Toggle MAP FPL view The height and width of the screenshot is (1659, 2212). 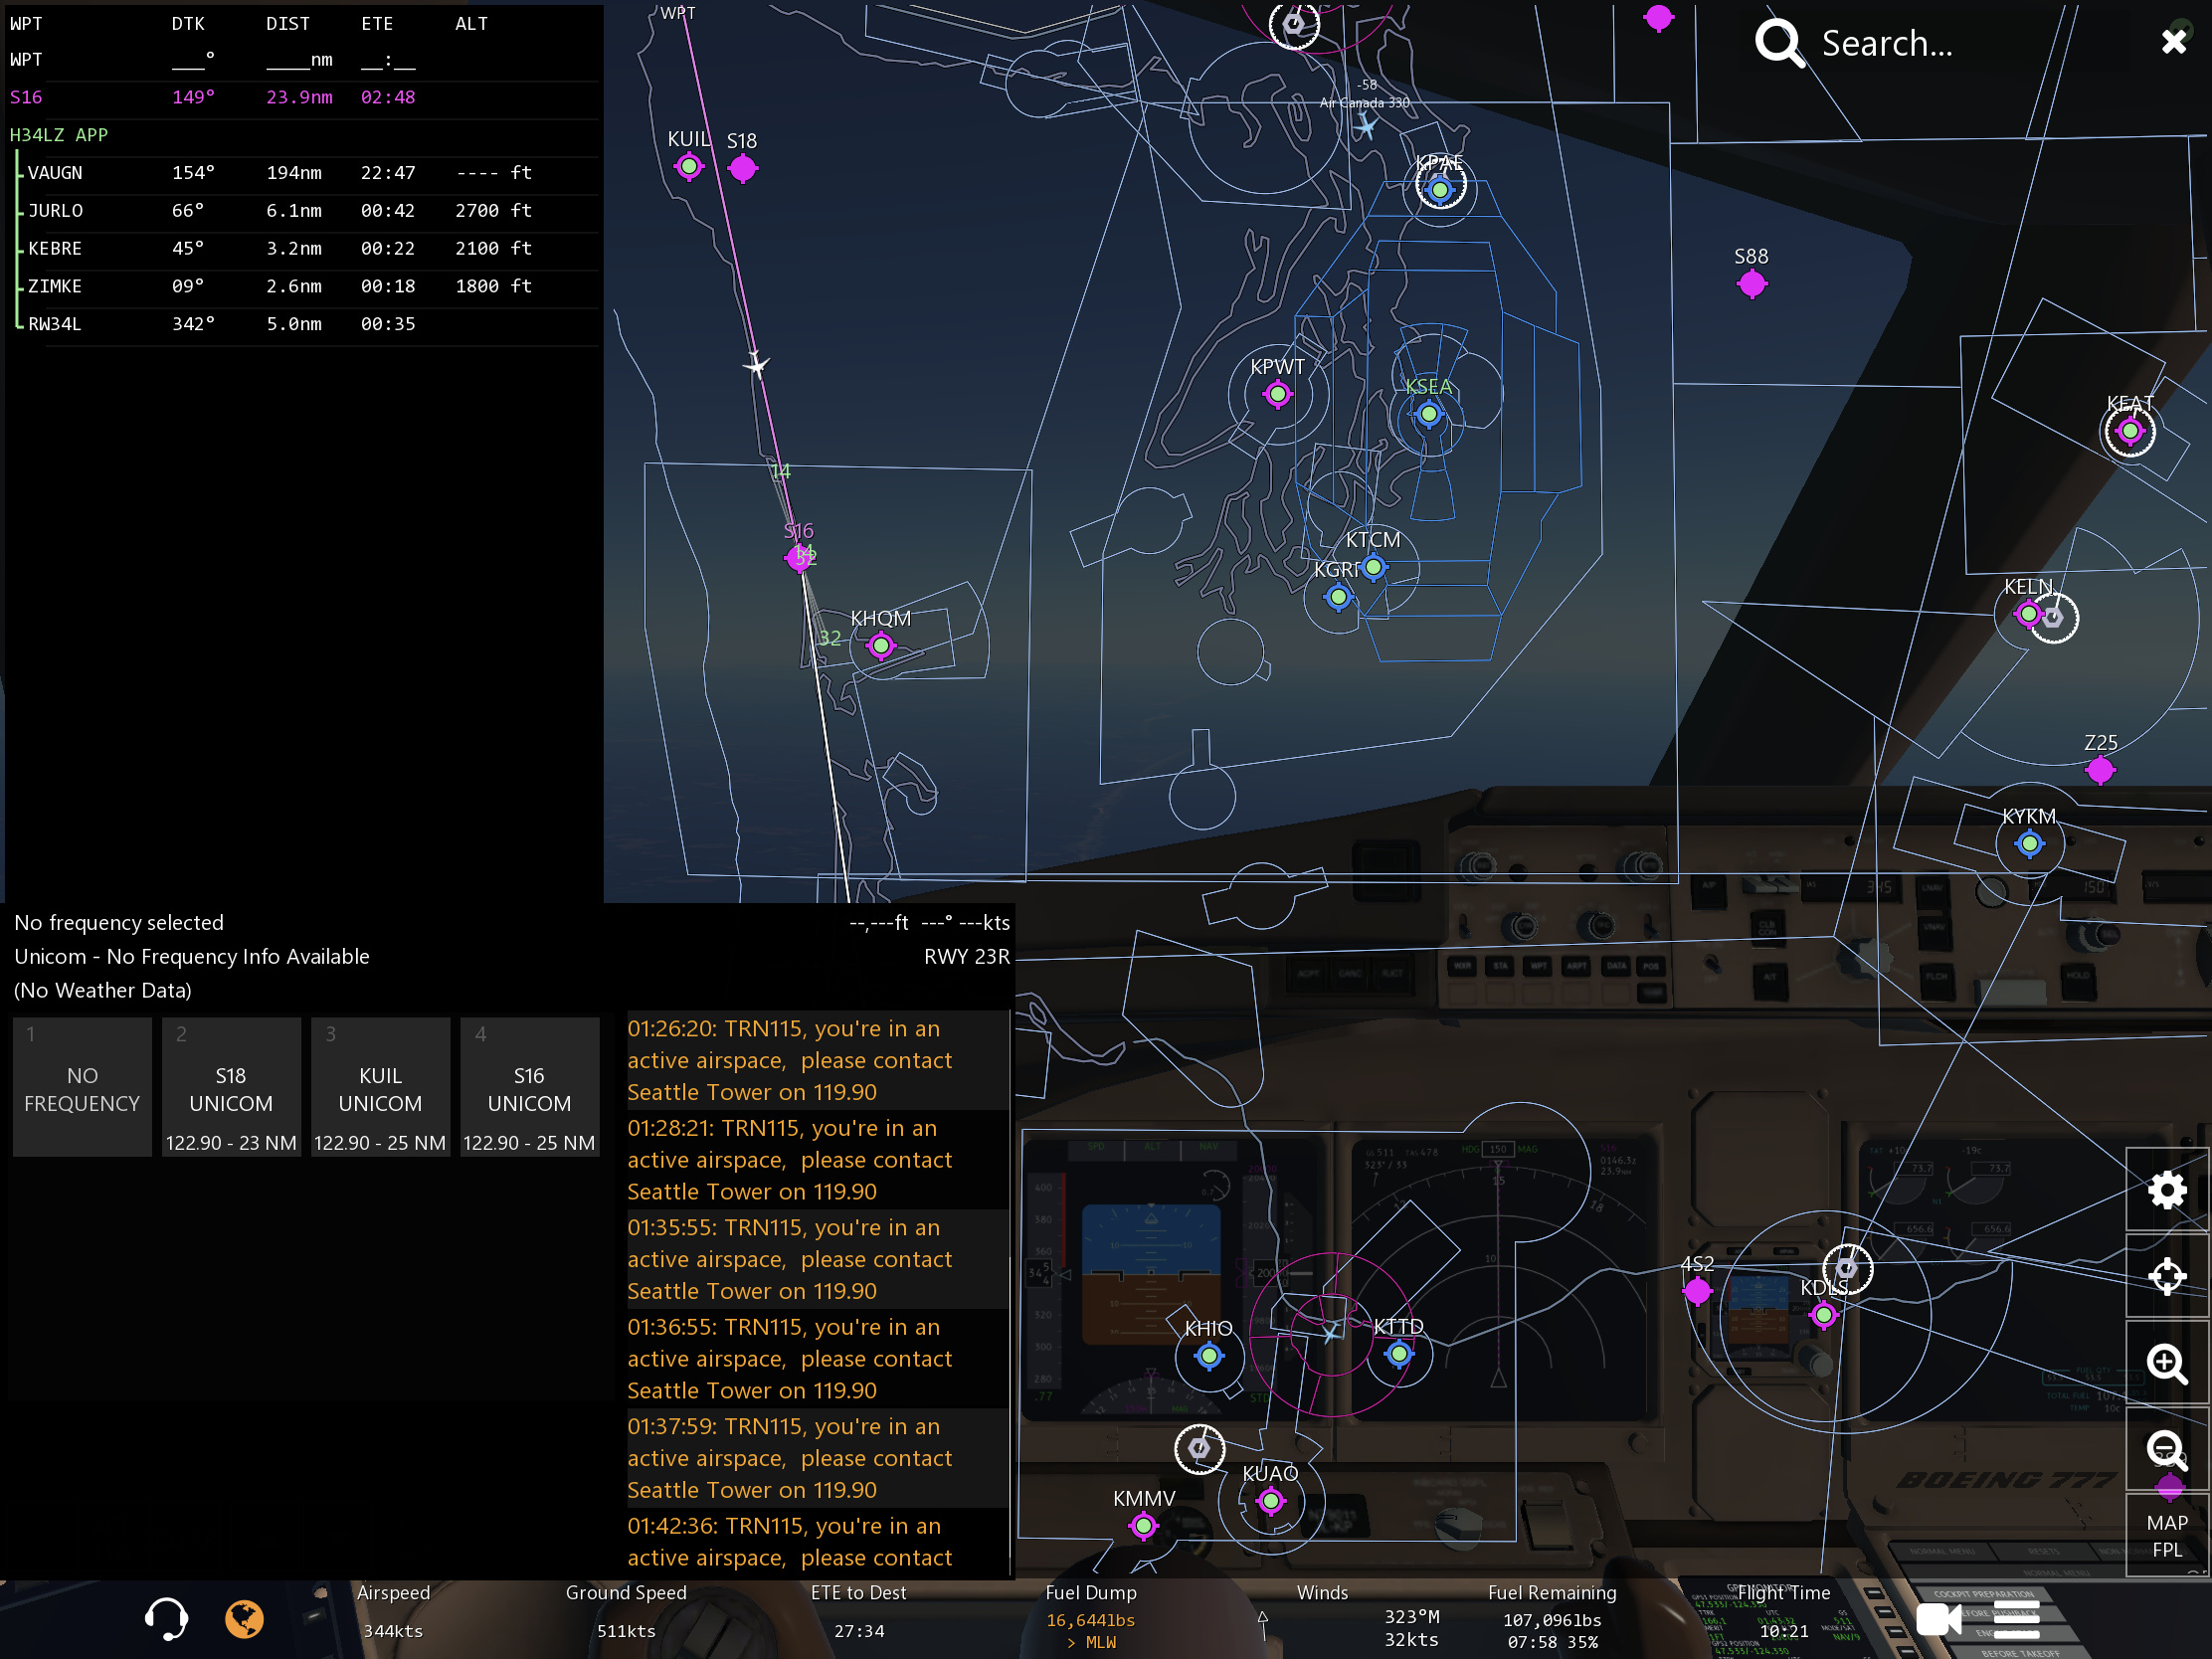(2166, 1535)
